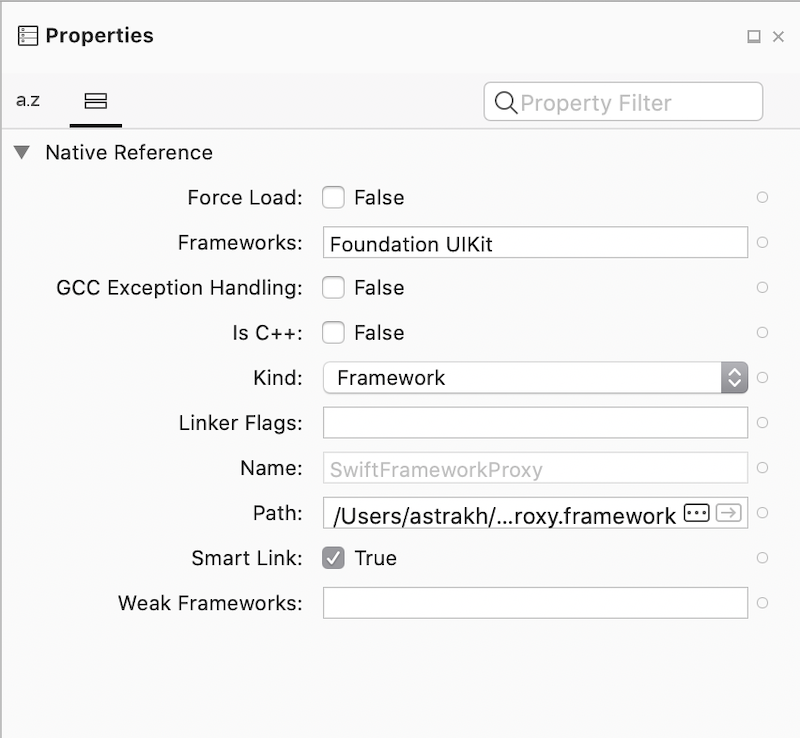The width and height of the screenshot is (800, 738).
Task: Click the radio marker beside Smart Link row
Action: pyautogui.click(x=762, y=558)
